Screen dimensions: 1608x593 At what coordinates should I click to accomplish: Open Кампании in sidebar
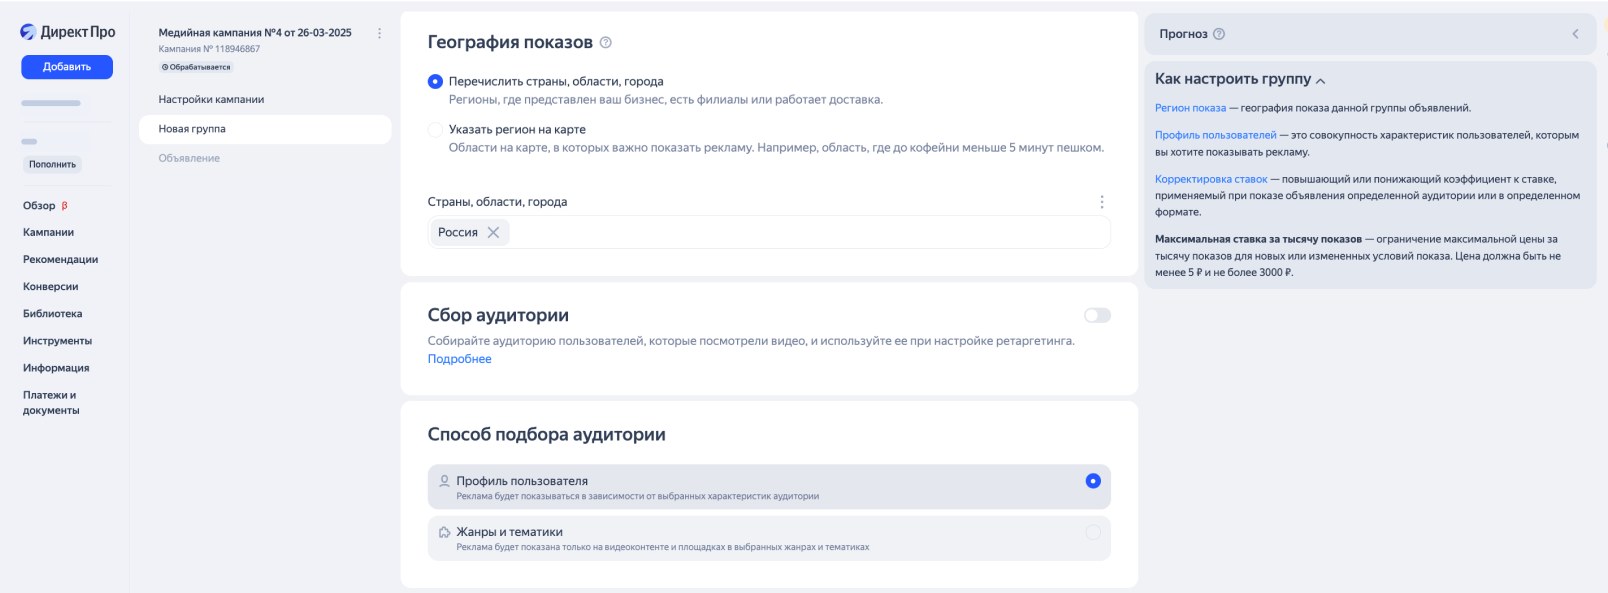(x=48, y=232)
